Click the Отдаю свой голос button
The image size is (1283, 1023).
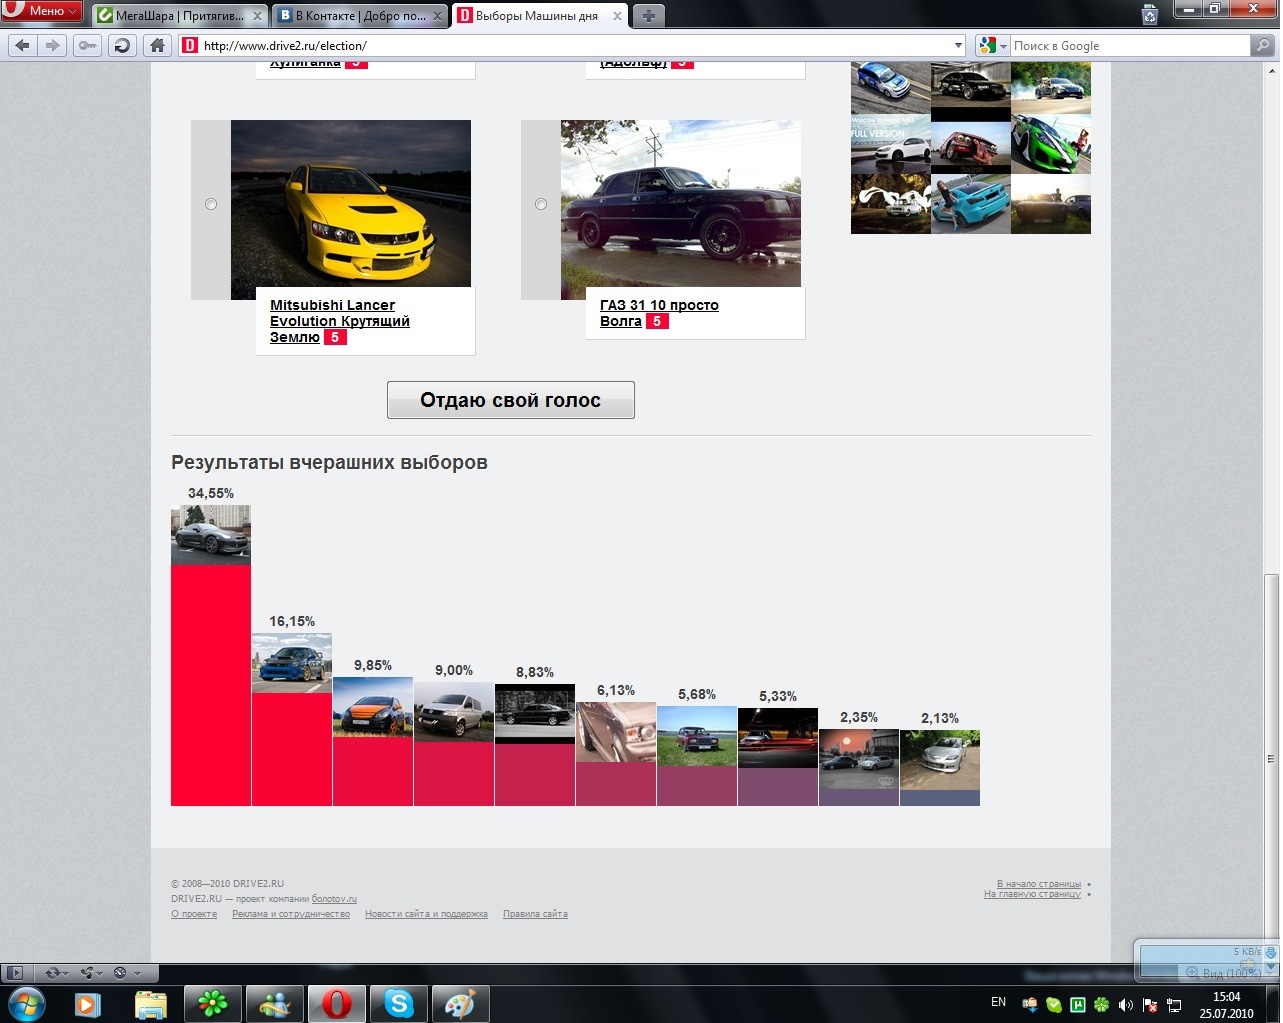point(511,400)
